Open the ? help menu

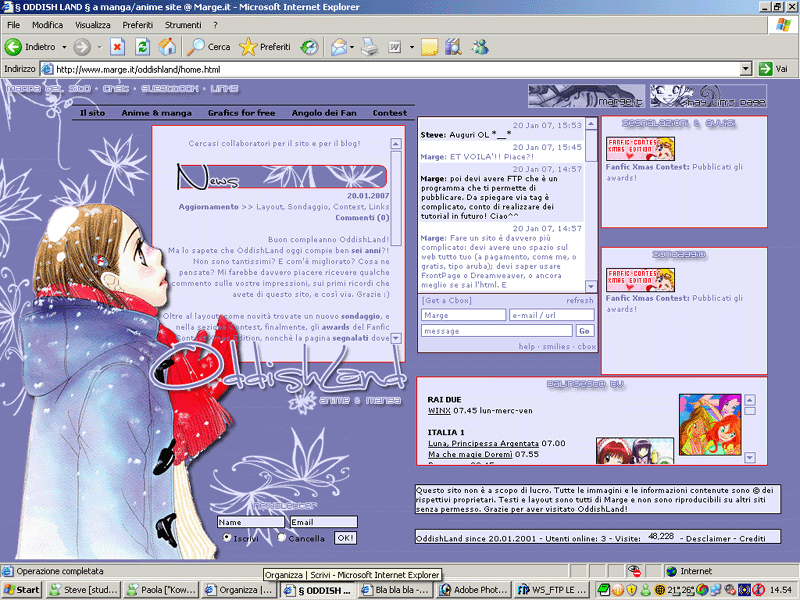point(215,24)
